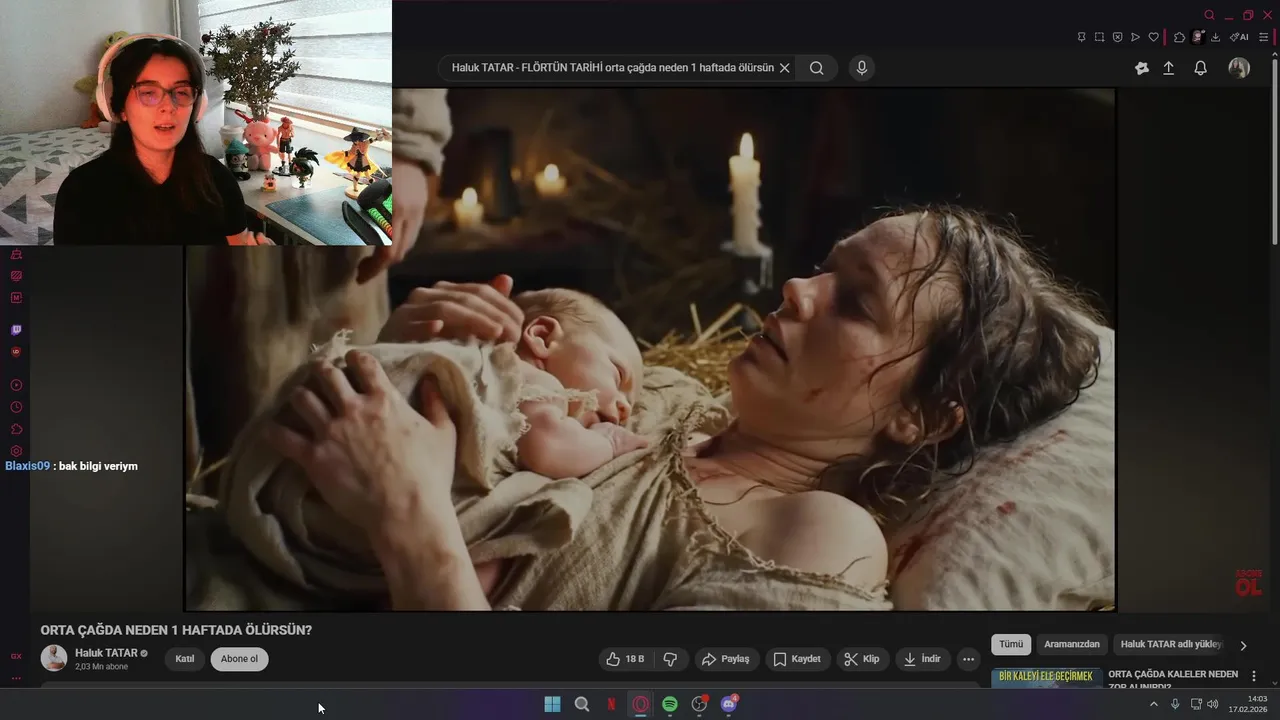Download video with İndir button

(x=922, y=659)
